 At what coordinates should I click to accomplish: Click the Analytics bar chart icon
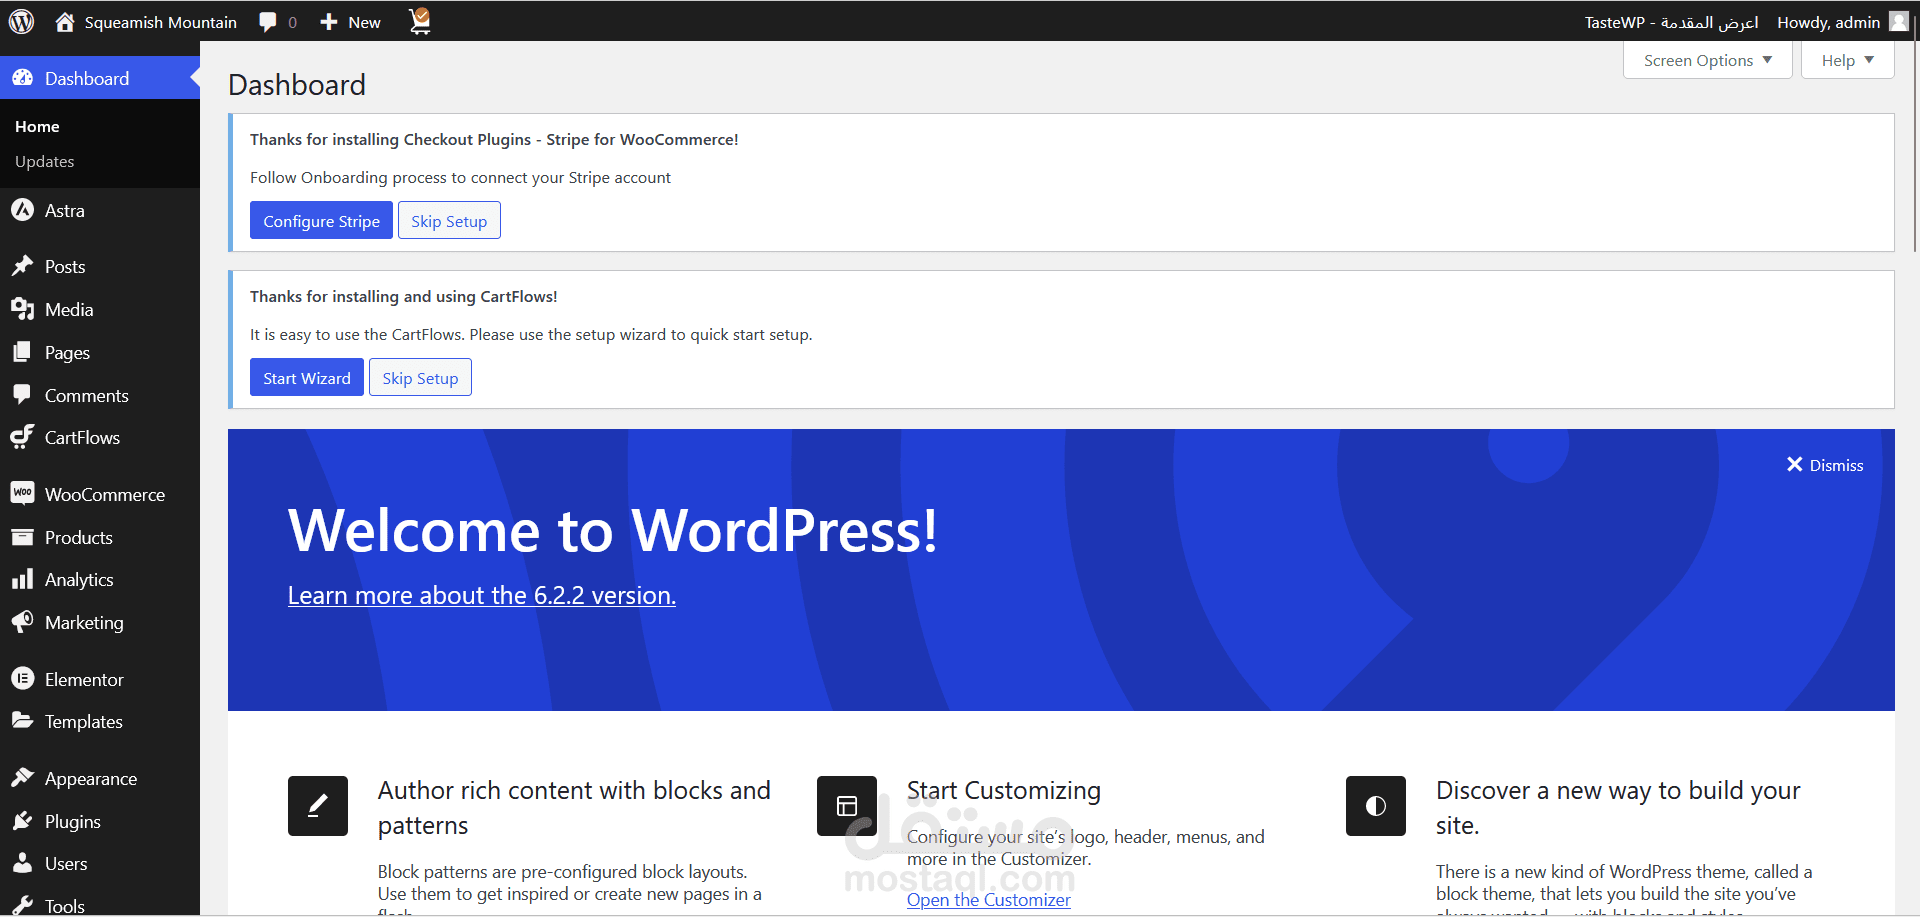coord(22,579)
